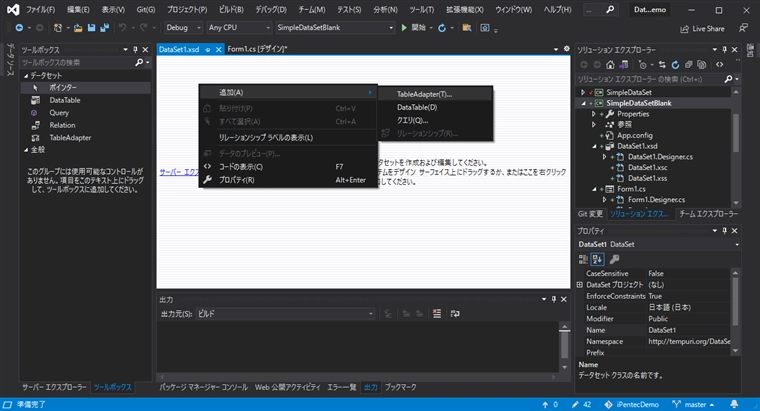Expand the SimpleDataSet project node
Image resolution: width=760 pixels, height=411 pixels.
click(583, 92)
